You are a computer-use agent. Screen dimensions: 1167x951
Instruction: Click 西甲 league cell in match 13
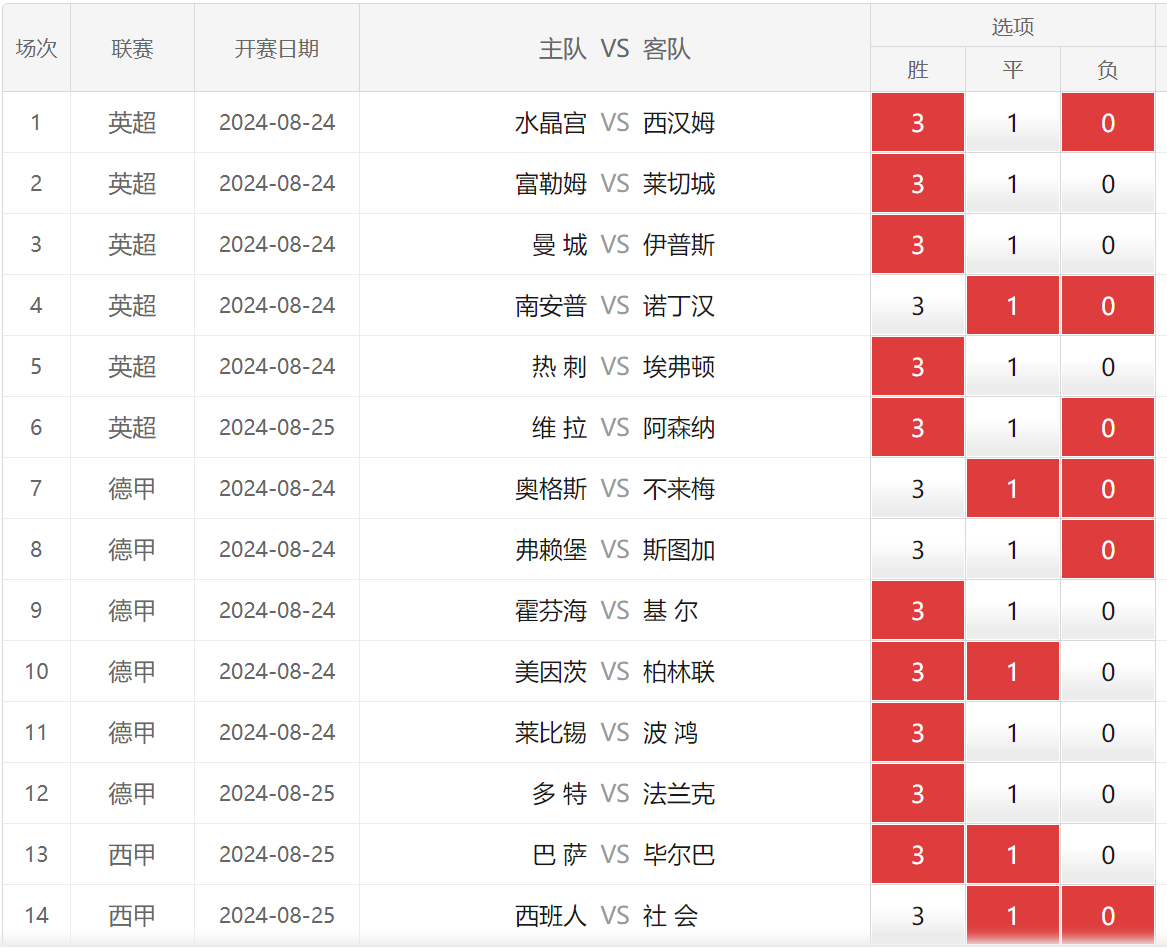tap(132, 854)
